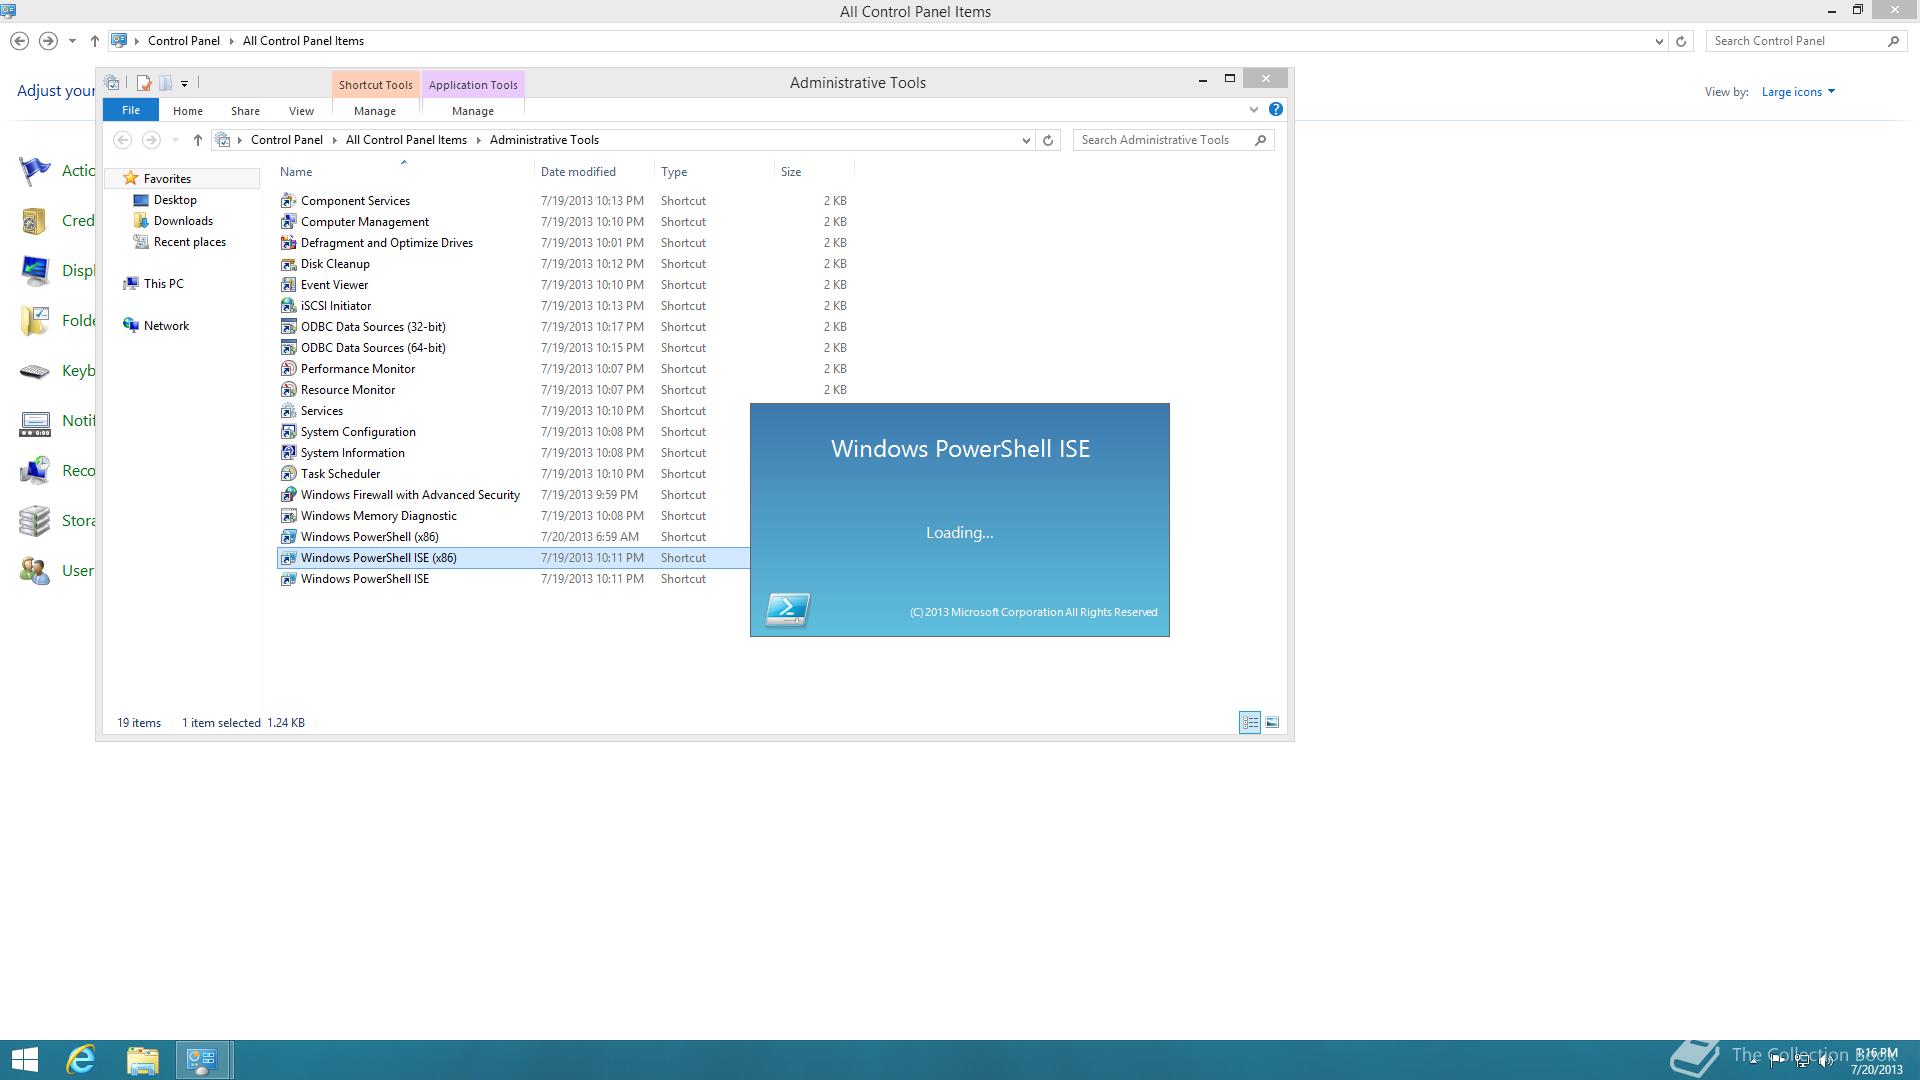Image resolution: width=1920 pixels, height=1080 pixels.
Task: Select the Disk Cleanup shortcut icon
Action: (x=289, y=264)
